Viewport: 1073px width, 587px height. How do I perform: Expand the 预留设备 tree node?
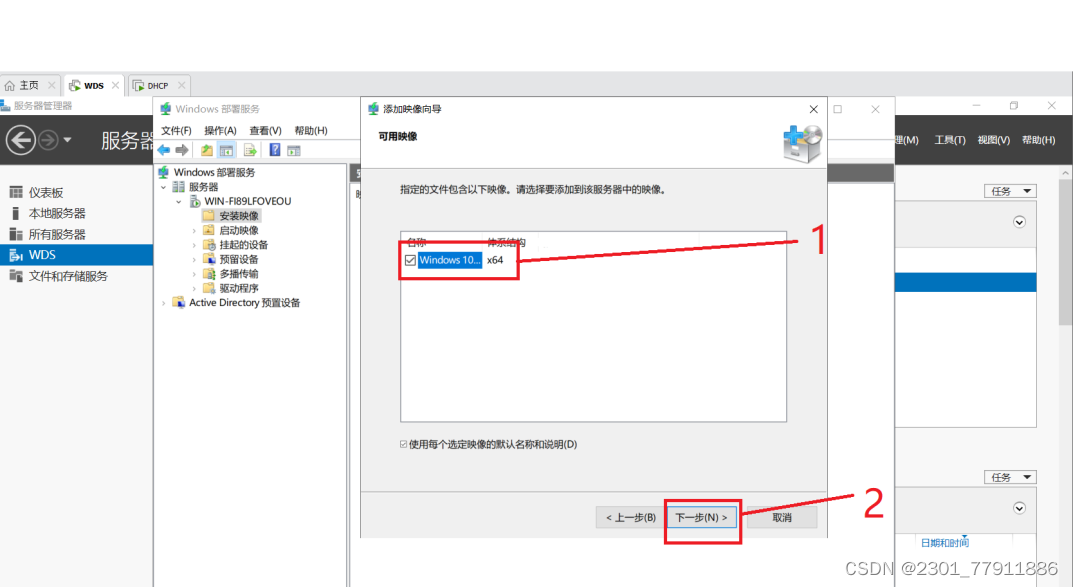(194, 259)
